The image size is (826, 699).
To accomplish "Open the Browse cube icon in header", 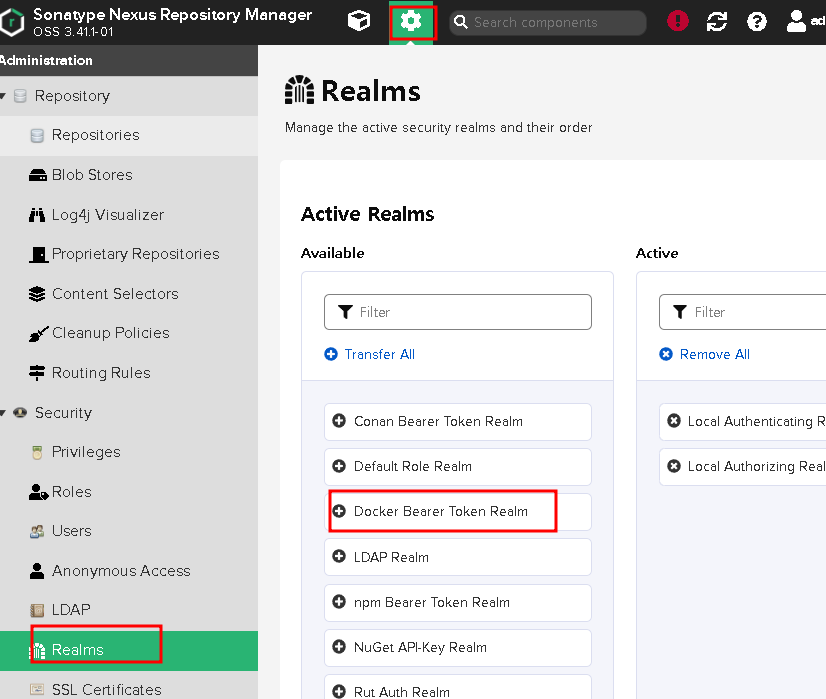I will pos(359,22).
